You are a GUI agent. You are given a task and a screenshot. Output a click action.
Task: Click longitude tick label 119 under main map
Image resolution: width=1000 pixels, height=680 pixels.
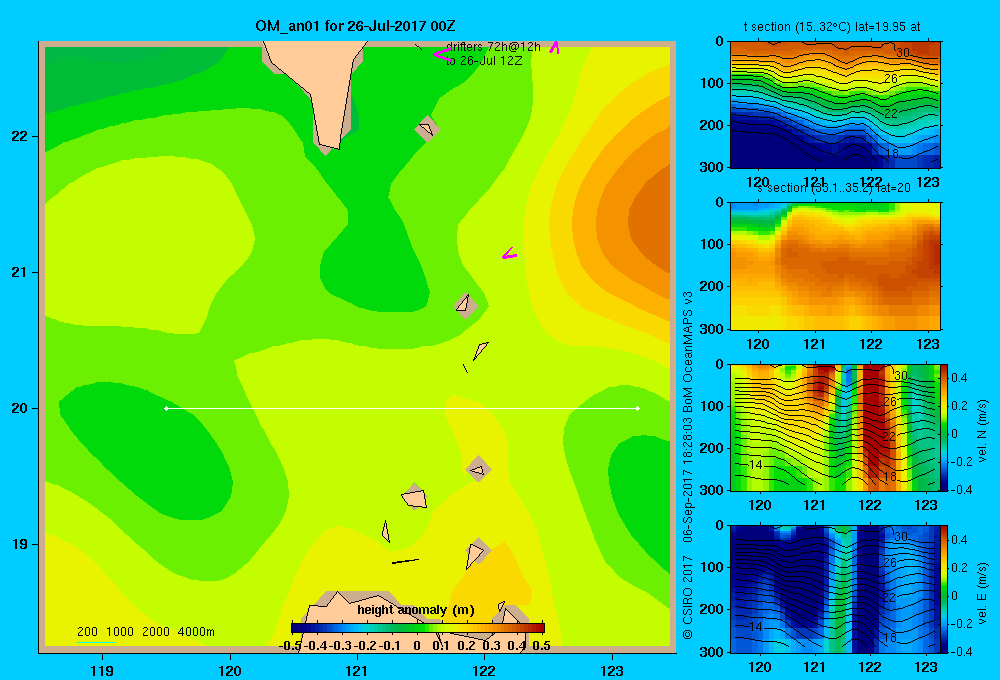point(102,670)
